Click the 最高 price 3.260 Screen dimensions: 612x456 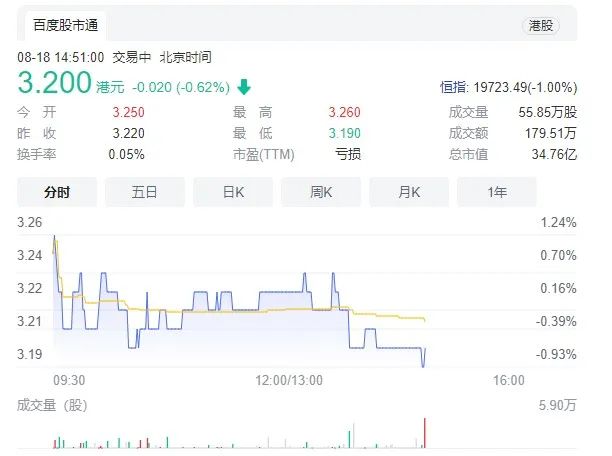coord(344,112)
